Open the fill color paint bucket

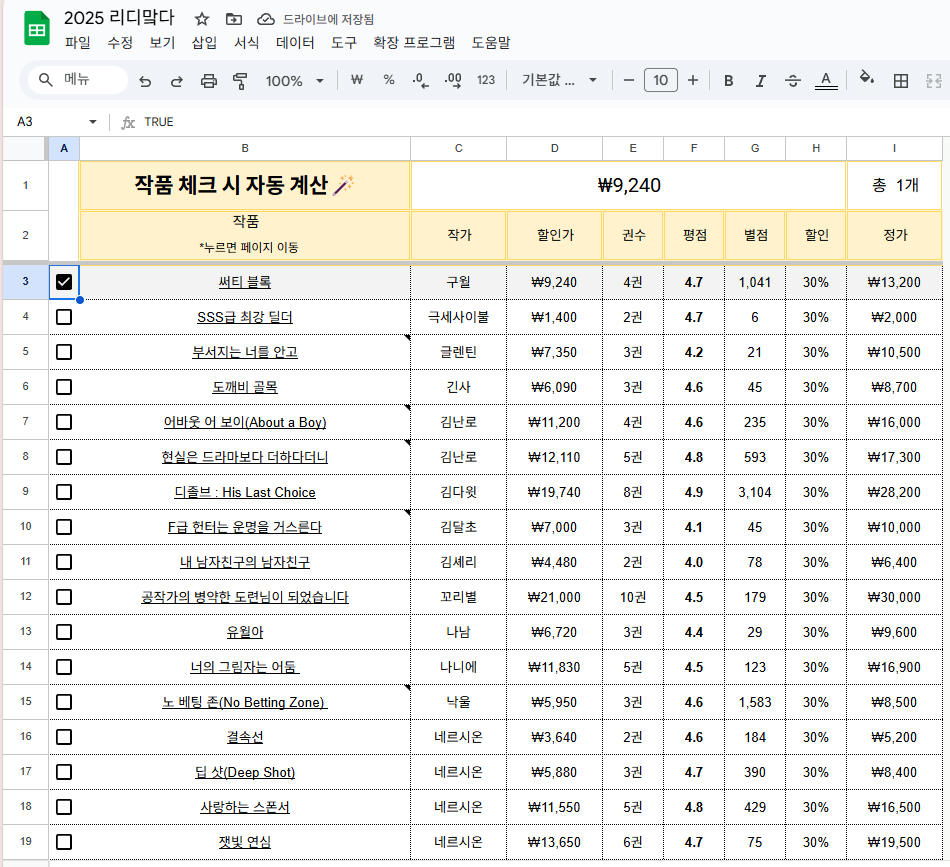pos(867,80)
